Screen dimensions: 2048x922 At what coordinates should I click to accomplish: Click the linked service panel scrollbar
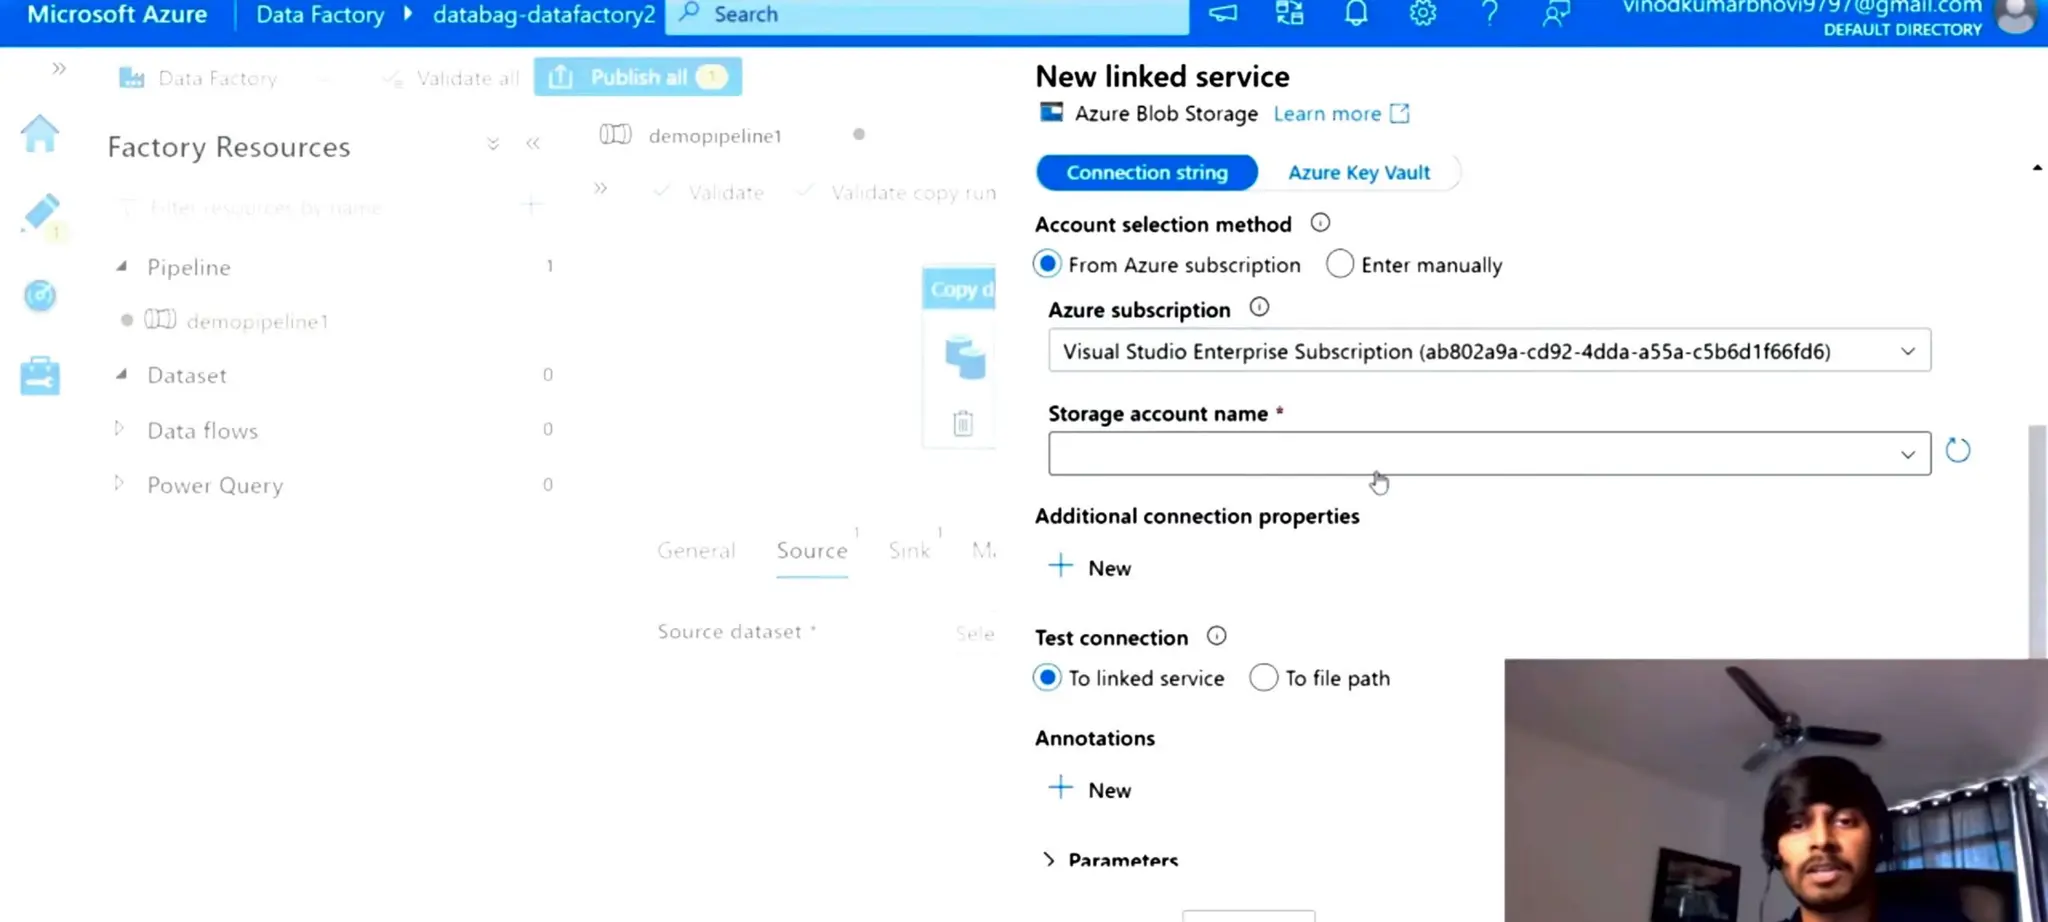pyautogui.click(x=2037, y=540)
